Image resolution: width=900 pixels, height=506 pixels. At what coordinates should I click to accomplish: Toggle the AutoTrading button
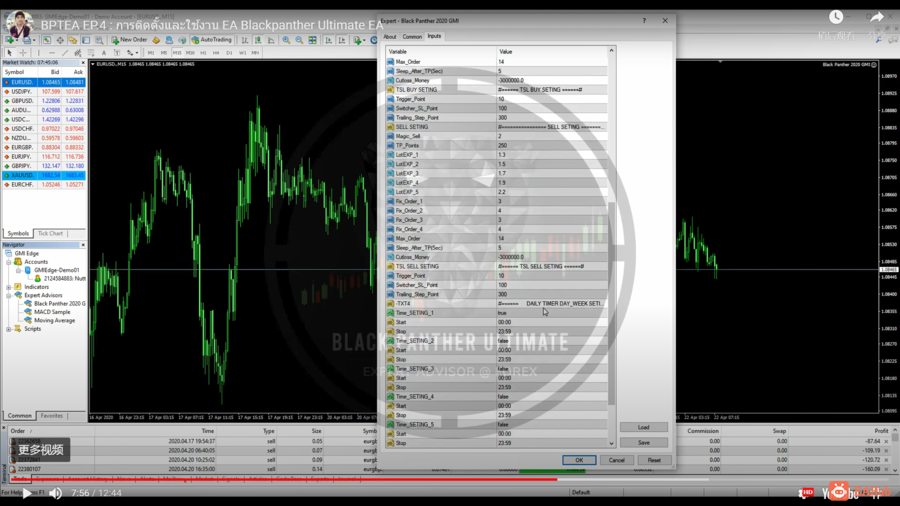(x=211, y=40)
